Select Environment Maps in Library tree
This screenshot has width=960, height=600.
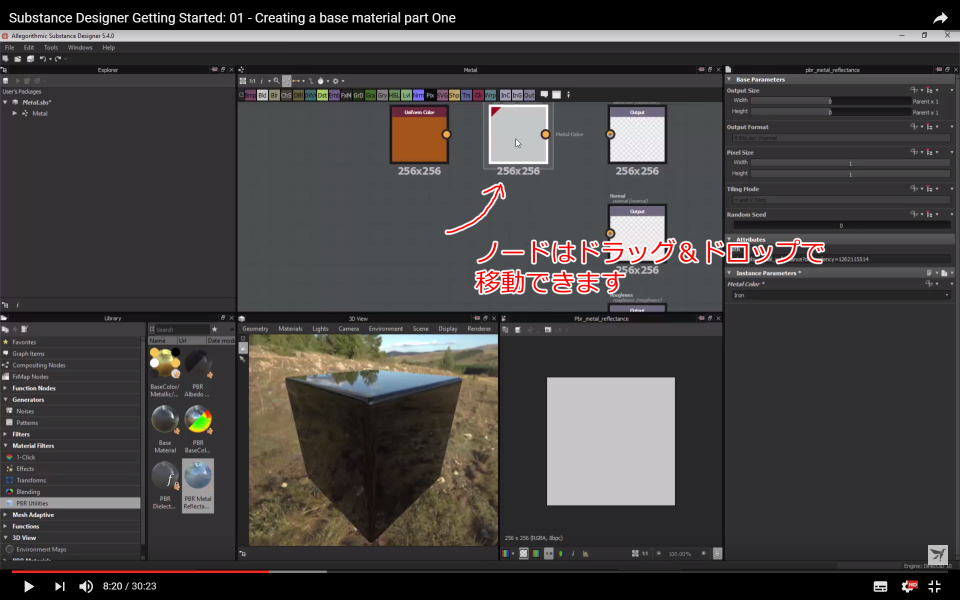[x=70, y=549]
